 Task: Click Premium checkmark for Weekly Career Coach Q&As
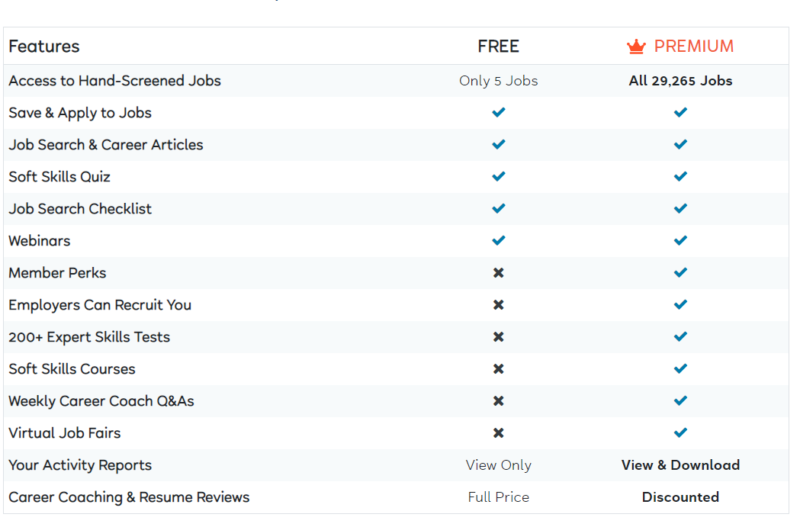[680, 400]
